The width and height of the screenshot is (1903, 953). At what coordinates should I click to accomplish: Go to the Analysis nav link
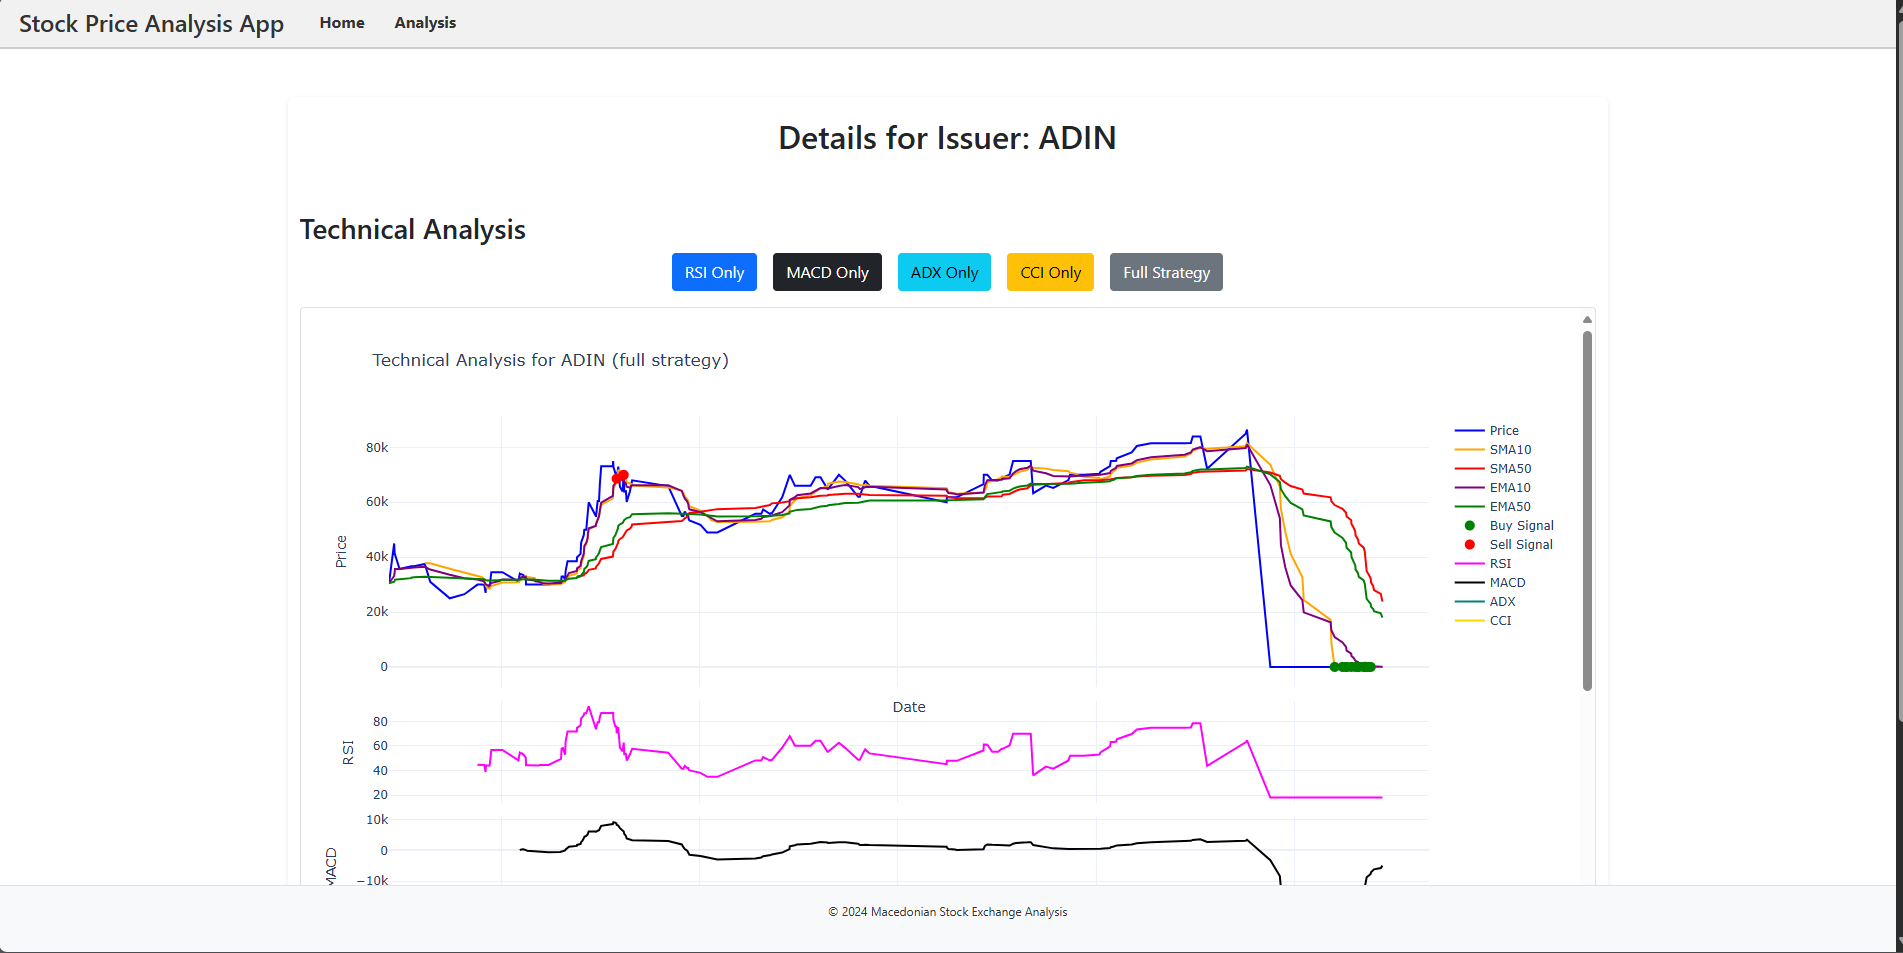425,23
